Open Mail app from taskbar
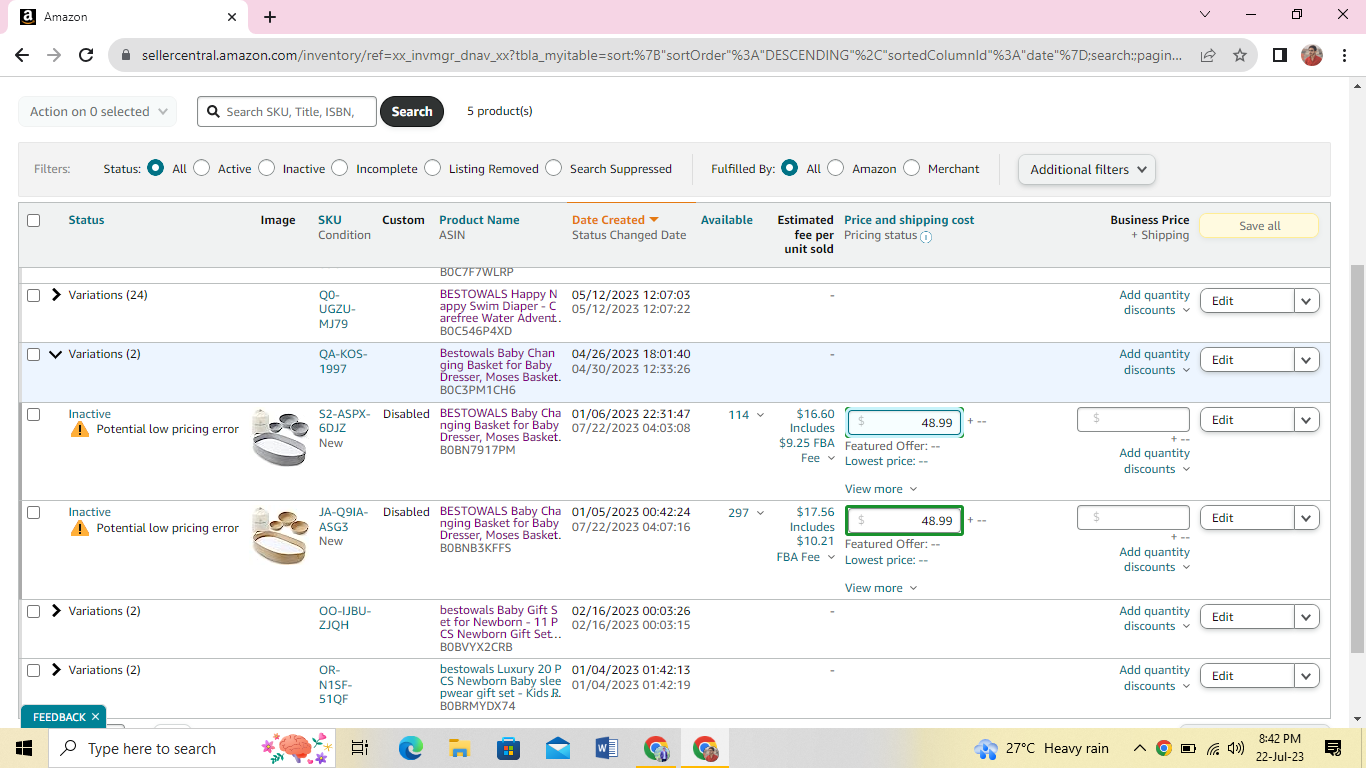1366x768 pixels. click(558, 748)
